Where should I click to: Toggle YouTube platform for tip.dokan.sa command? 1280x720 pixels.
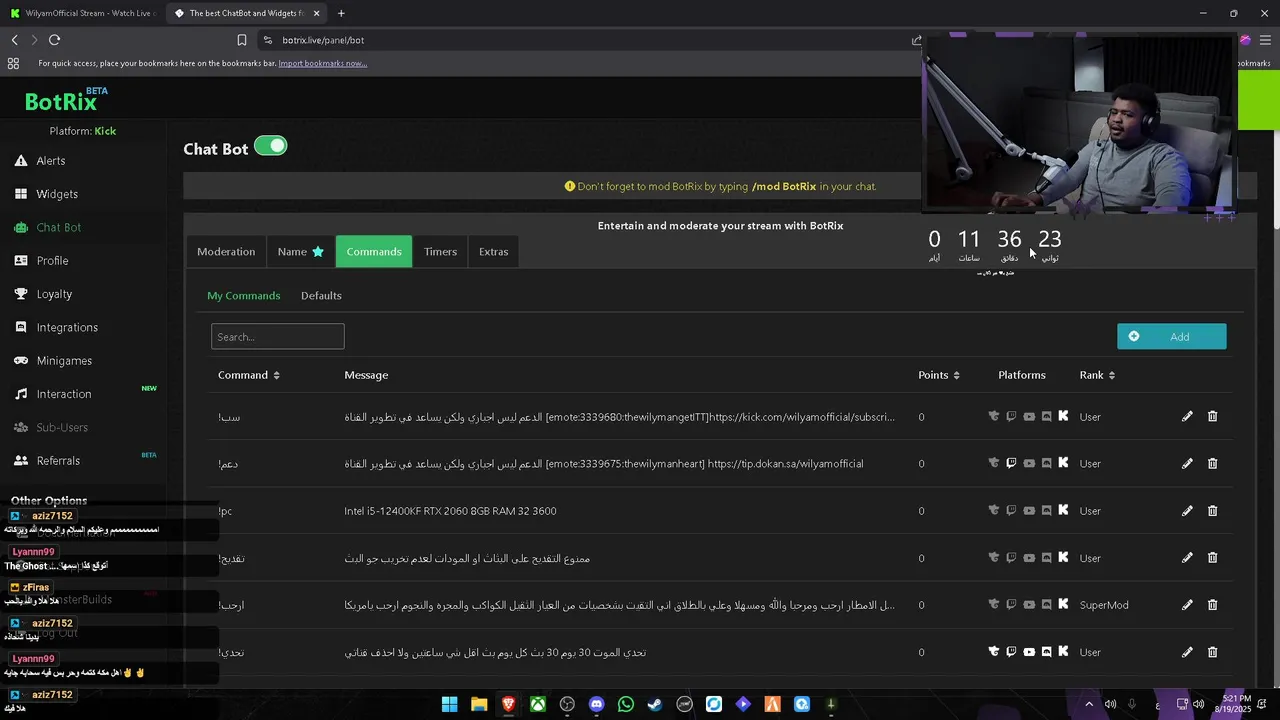(1029, 464)
